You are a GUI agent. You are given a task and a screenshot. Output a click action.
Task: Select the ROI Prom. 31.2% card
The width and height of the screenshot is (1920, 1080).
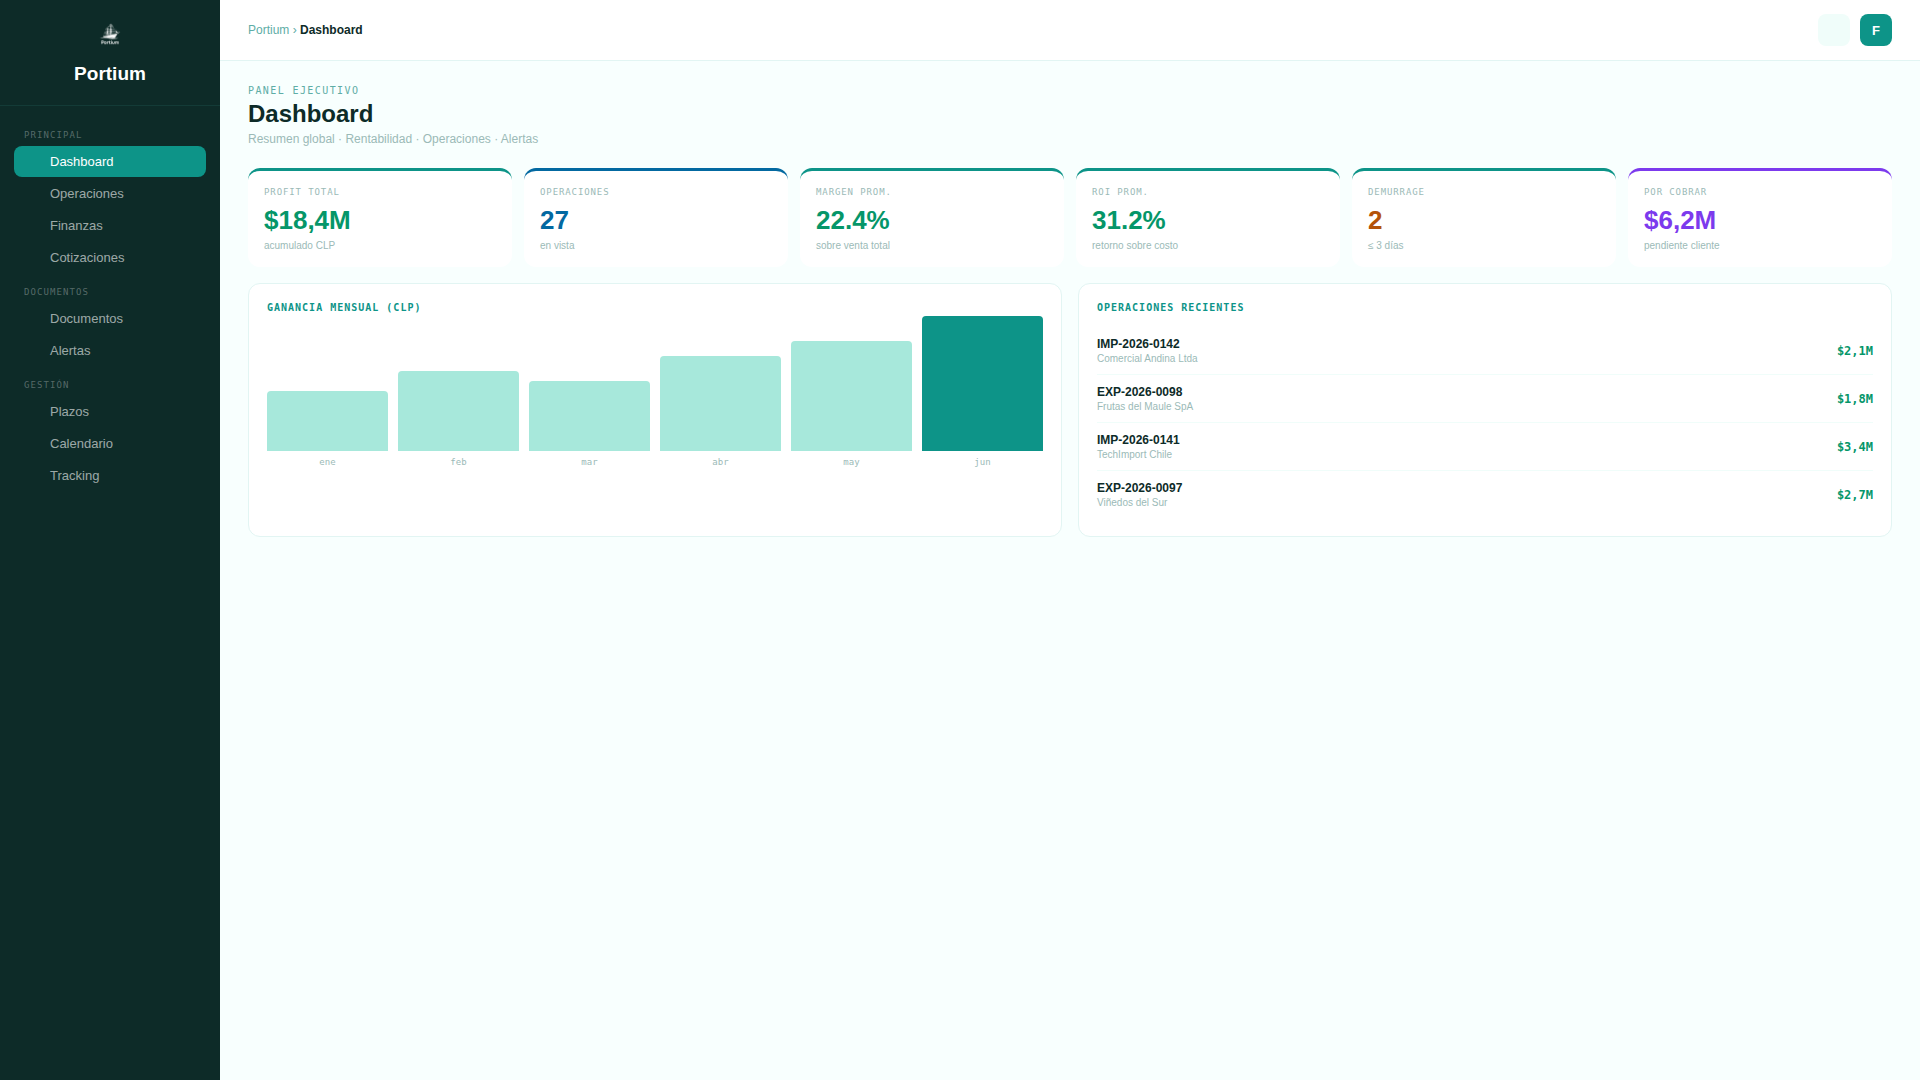1208,217
